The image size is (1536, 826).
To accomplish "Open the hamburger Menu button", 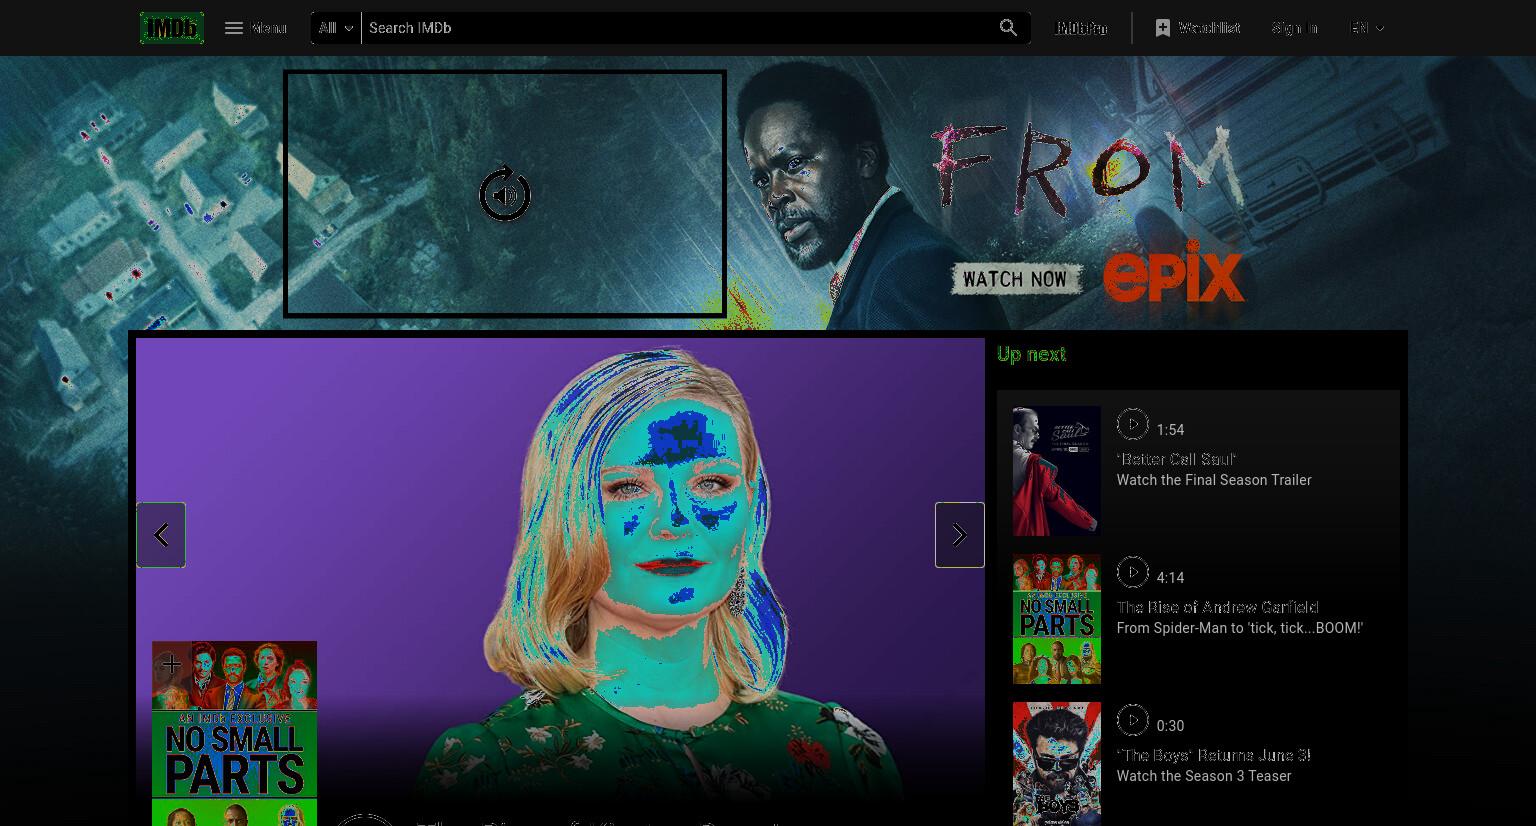I will [256, 28].
